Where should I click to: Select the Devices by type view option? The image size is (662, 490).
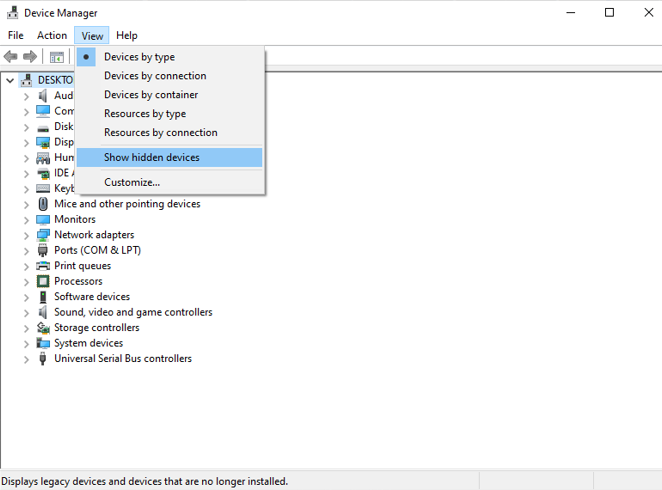tap(169, 57)
